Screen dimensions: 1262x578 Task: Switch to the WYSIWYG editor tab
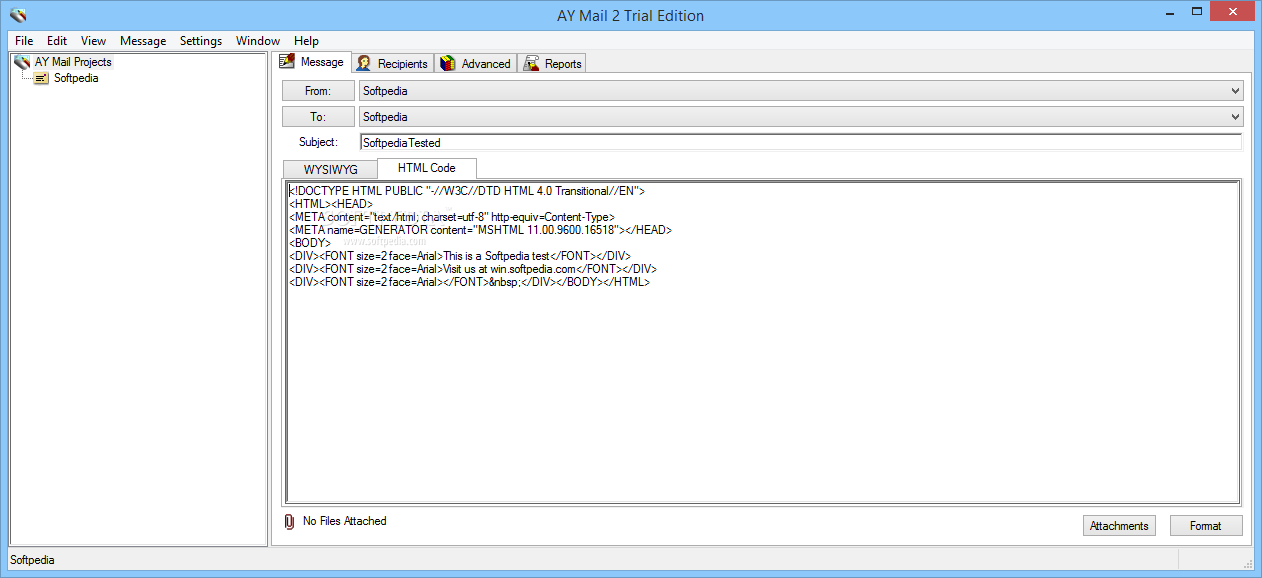coord(330,169)
